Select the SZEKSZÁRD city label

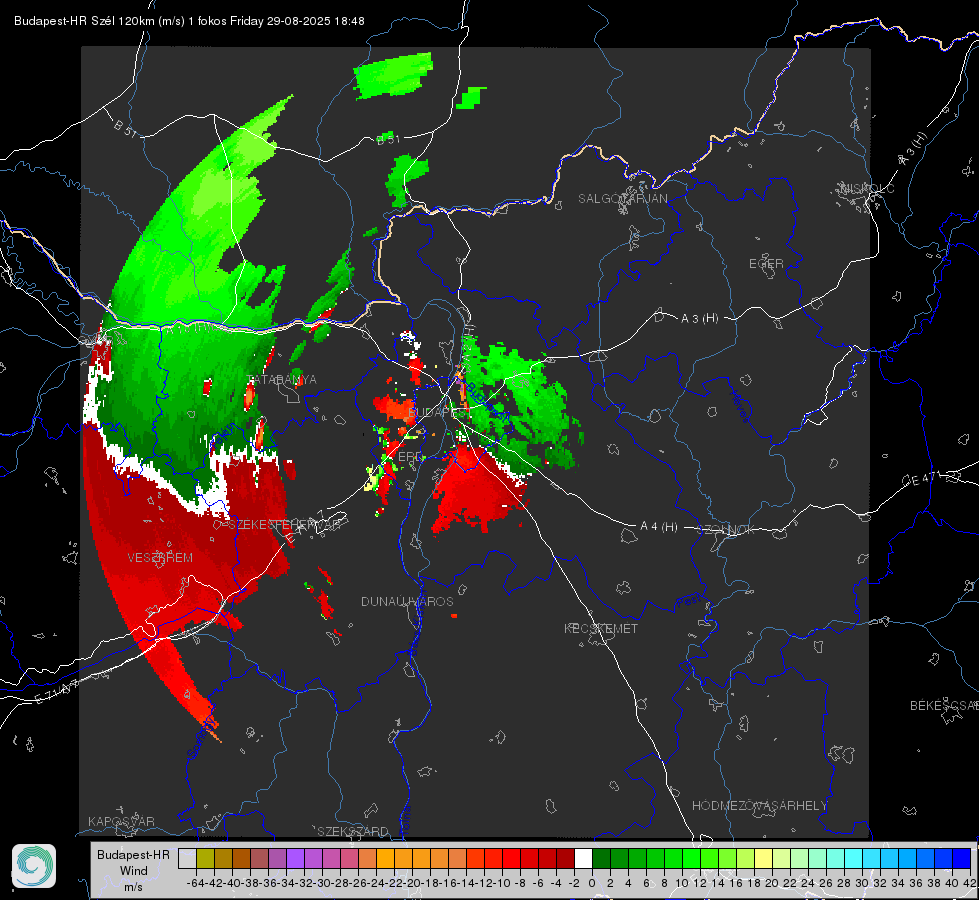(353, 831)
